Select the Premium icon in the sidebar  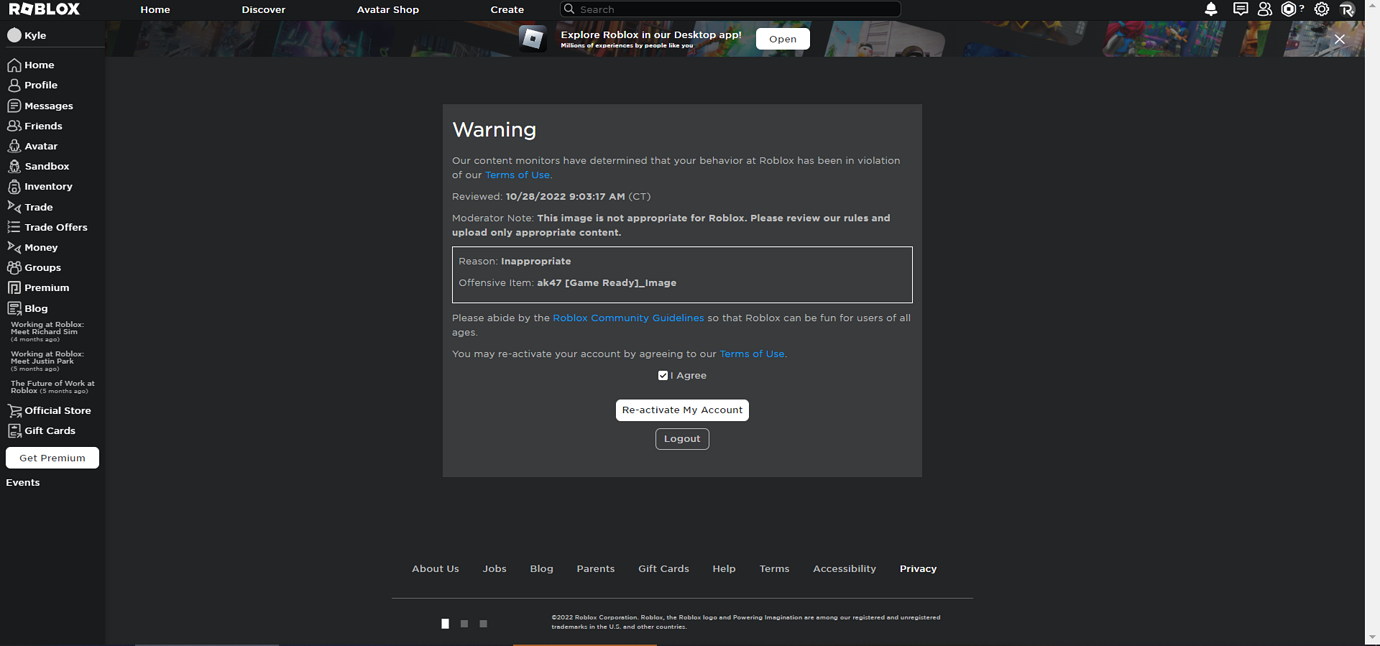(x=14, y=287)
